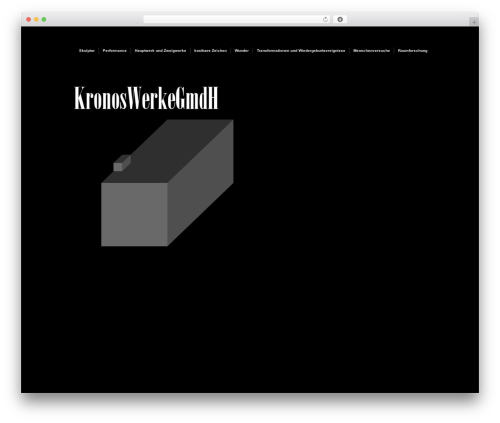
Task: Click the round toolbar button next to the address bar
Action: coord(340,20)
